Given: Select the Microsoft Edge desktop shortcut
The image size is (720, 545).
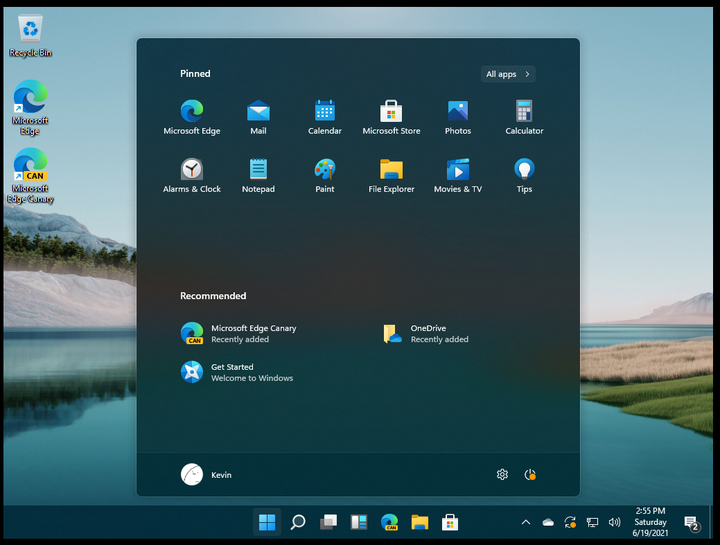Looking at the screenshot, I should 30,108.
